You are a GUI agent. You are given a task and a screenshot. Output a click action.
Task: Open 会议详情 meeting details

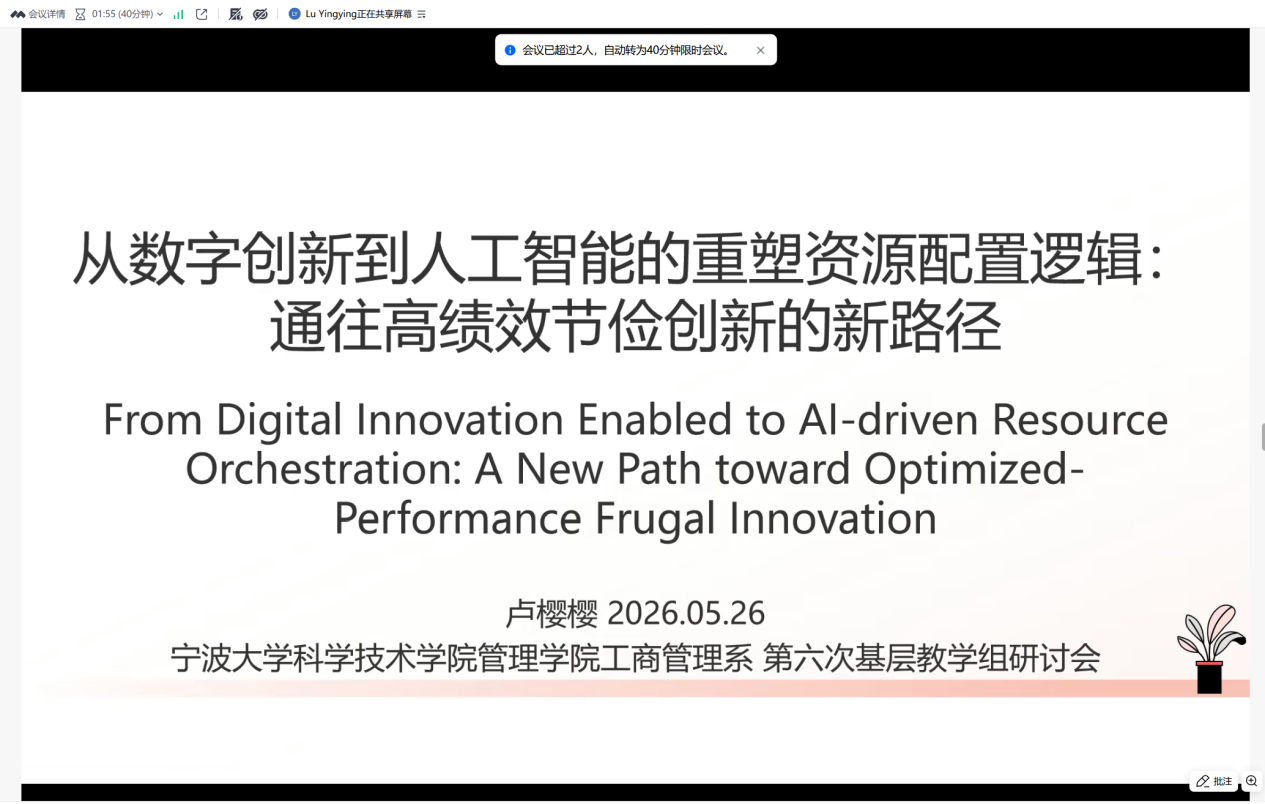[x=38, y=14]
